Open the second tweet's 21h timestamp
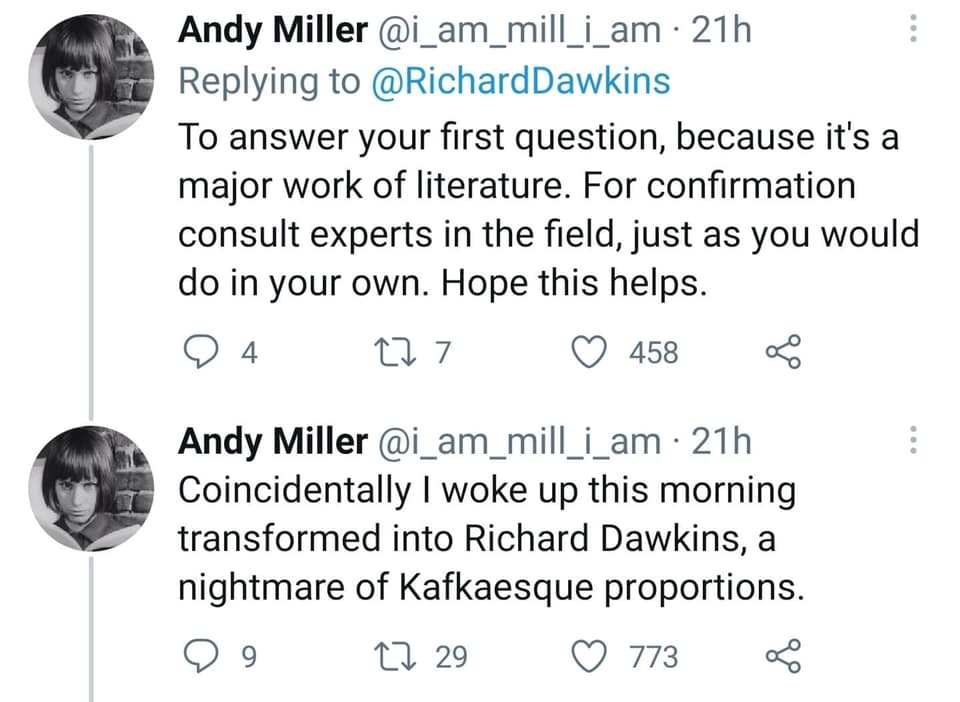 coord(721,439)
